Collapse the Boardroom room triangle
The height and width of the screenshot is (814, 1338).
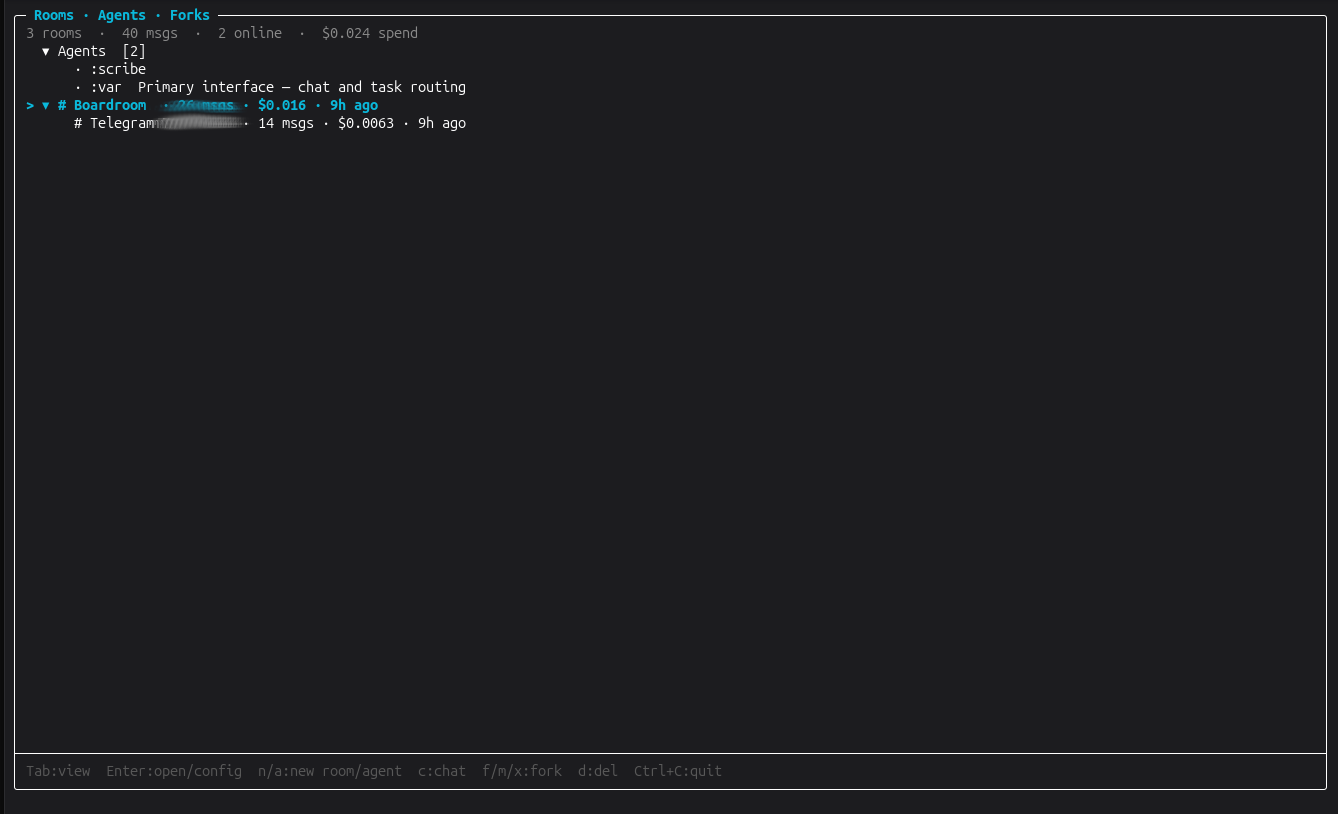[46, 105]
